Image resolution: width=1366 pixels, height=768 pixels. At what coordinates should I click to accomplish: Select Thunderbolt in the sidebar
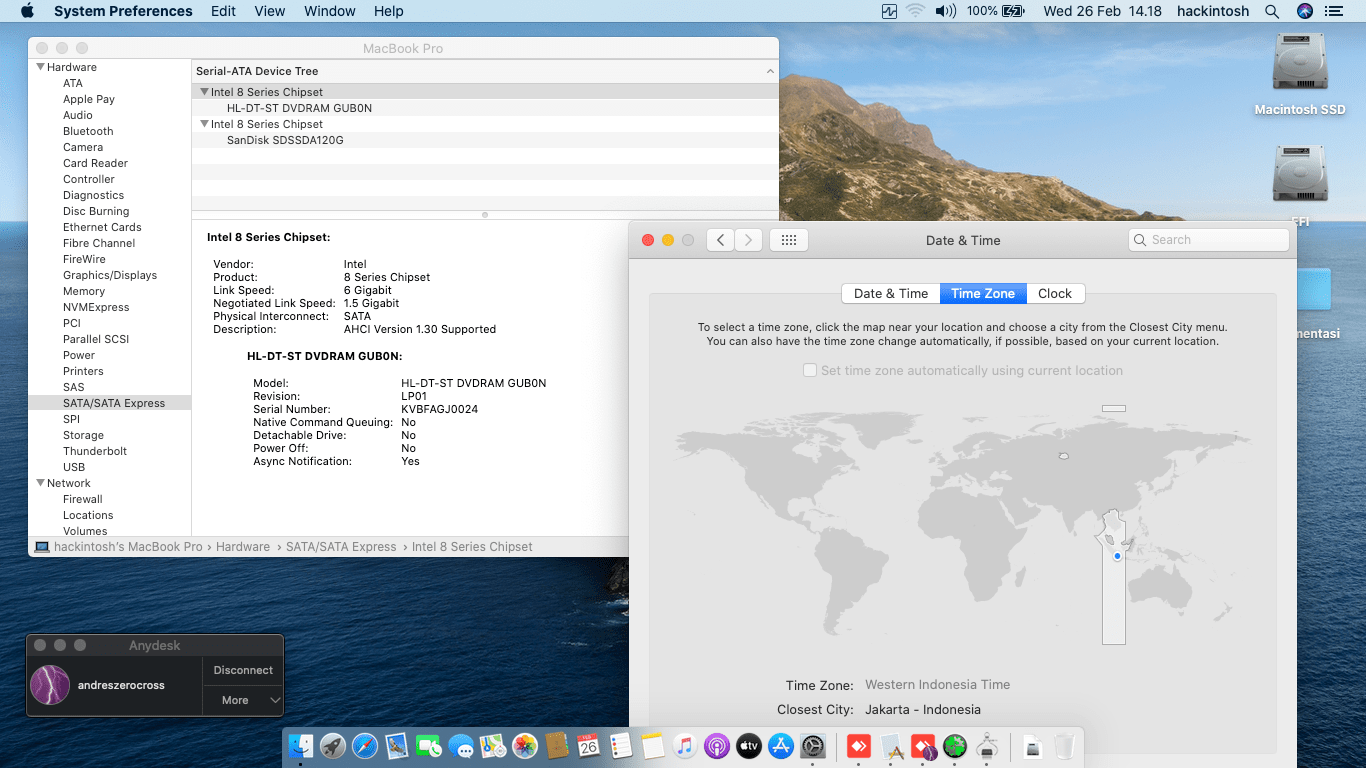(x=96, y=451)
